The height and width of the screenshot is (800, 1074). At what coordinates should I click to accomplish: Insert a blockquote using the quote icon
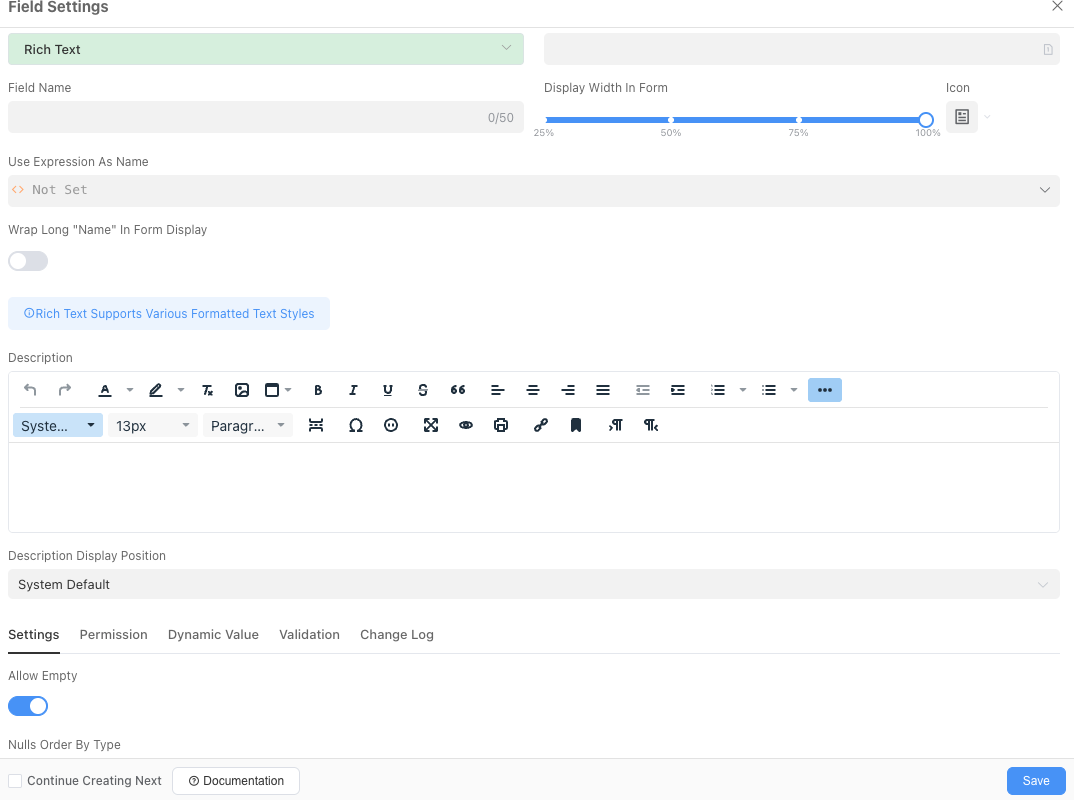click(458, 390)
